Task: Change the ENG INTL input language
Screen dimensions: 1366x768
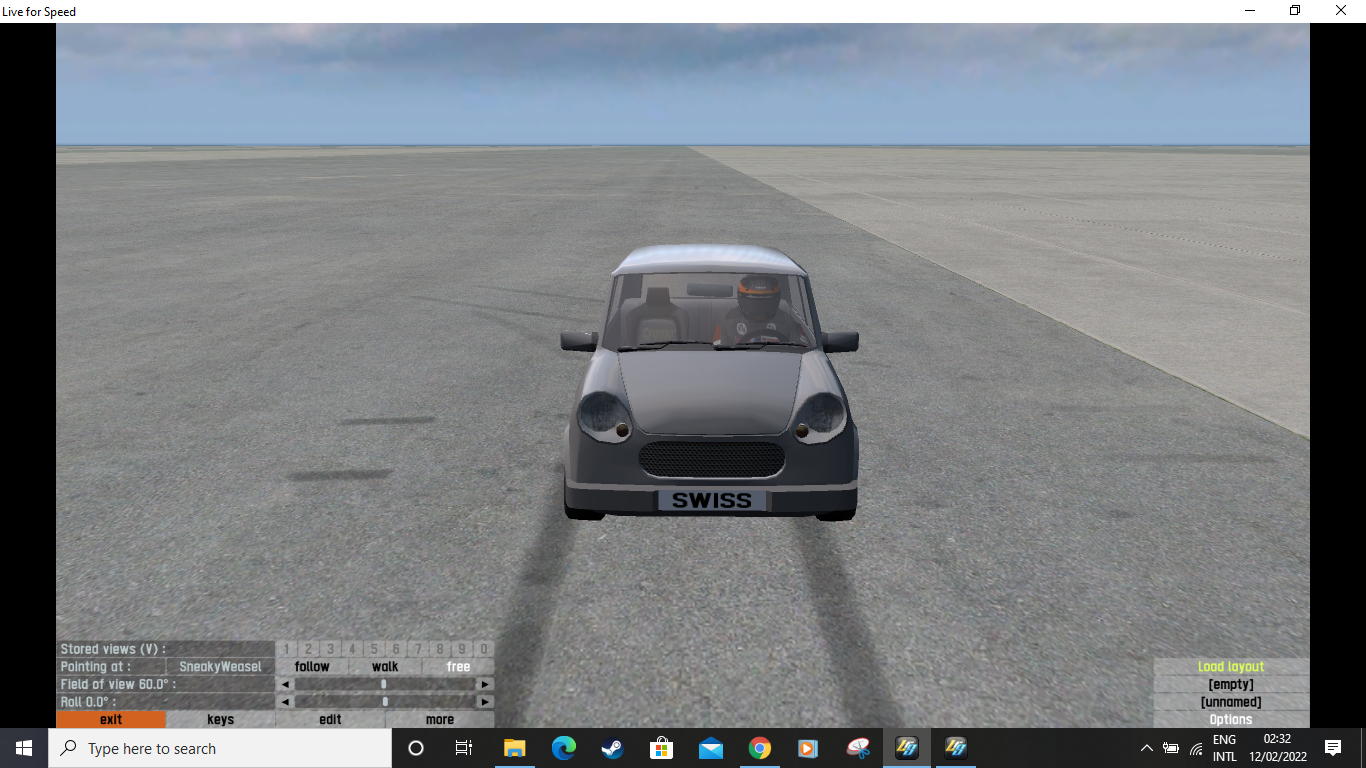Action: [1225, 748]
